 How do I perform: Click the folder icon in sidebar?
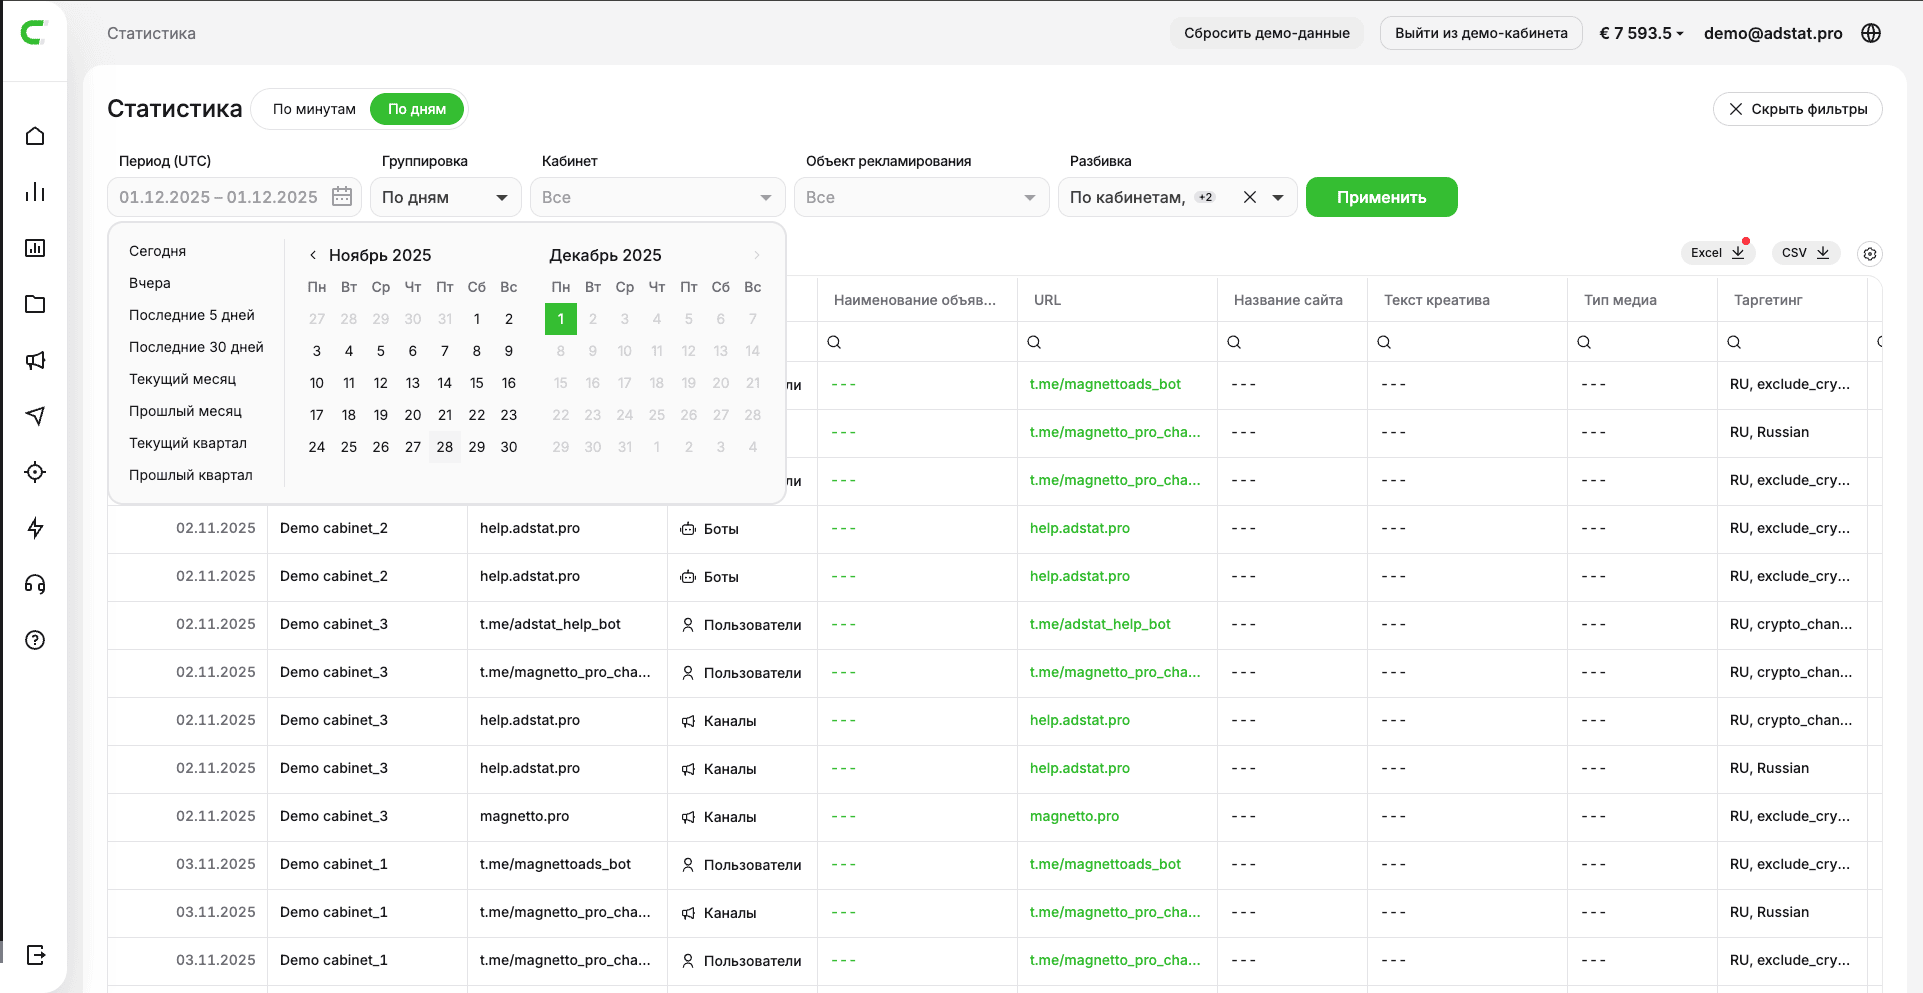[x=35, y=304]
